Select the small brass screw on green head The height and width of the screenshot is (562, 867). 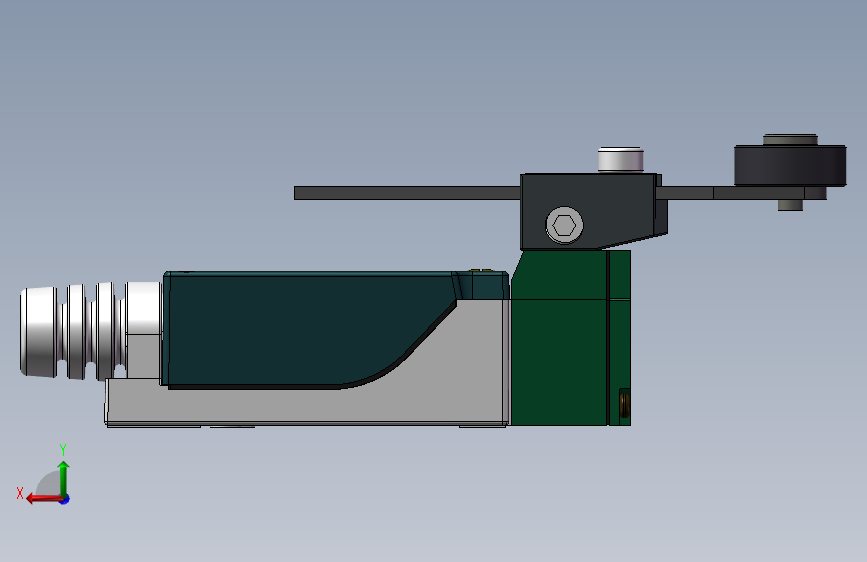click(624, 403)
